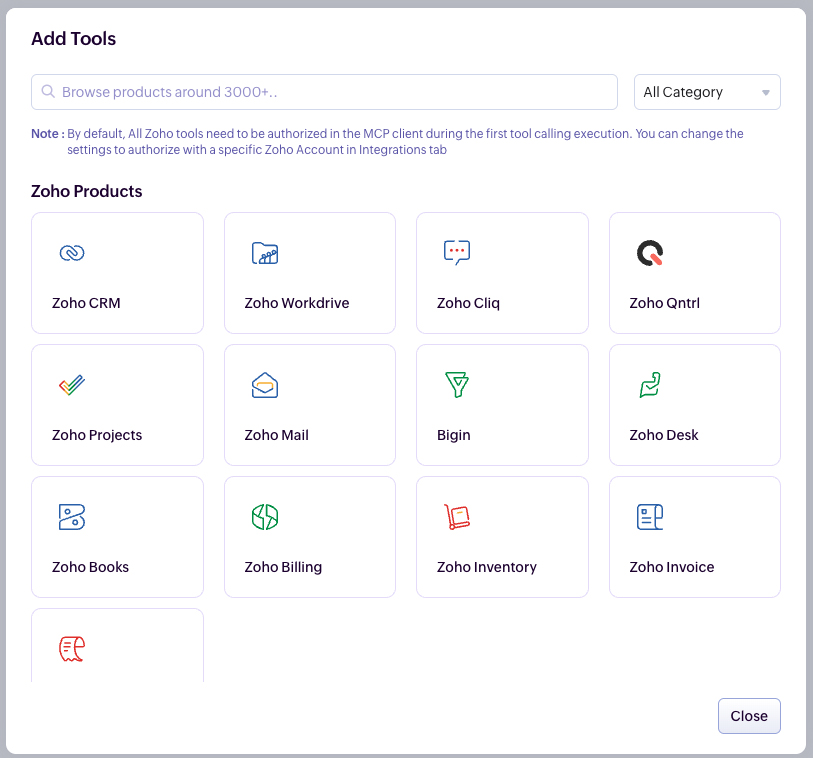Choose the Zoho Invoice document icon
813x758 pixels.
tap(650, 517)
